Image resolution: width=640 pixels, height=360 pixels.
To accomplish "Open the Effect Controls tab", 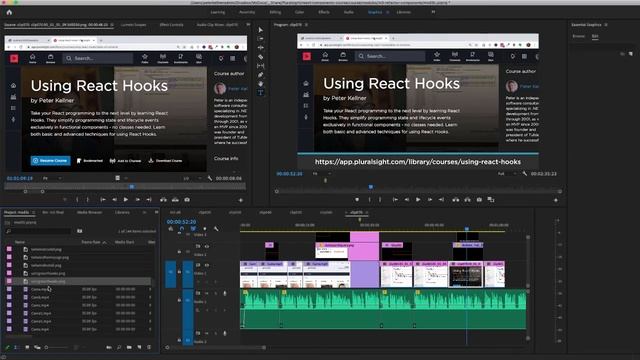I will (x=171, y=25).
